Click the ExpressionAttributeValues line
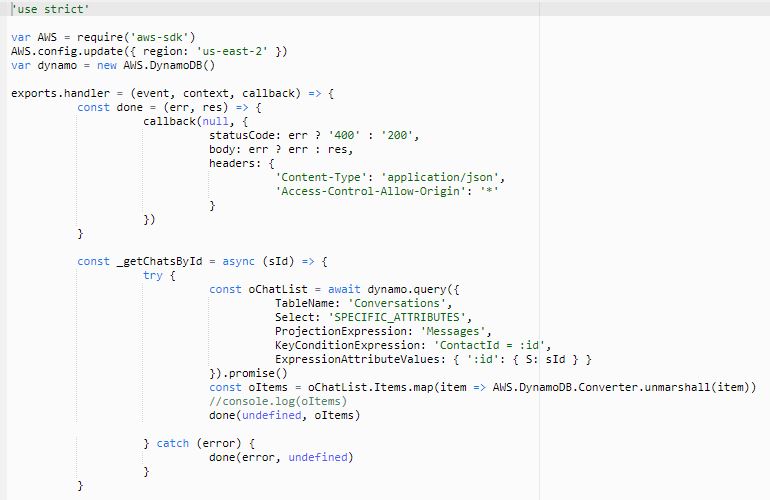Image resolution: width=770 pixels, height=500 pixels. tap(433, 359)
